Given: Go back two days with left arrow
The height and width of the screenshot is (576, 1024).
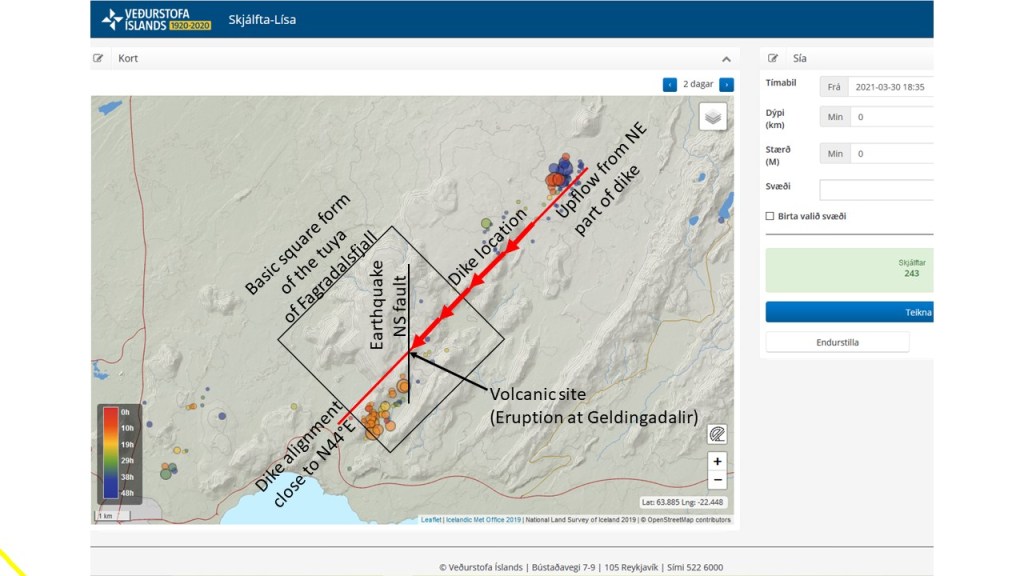Looking at the screenshot, I should click(670, 85).
